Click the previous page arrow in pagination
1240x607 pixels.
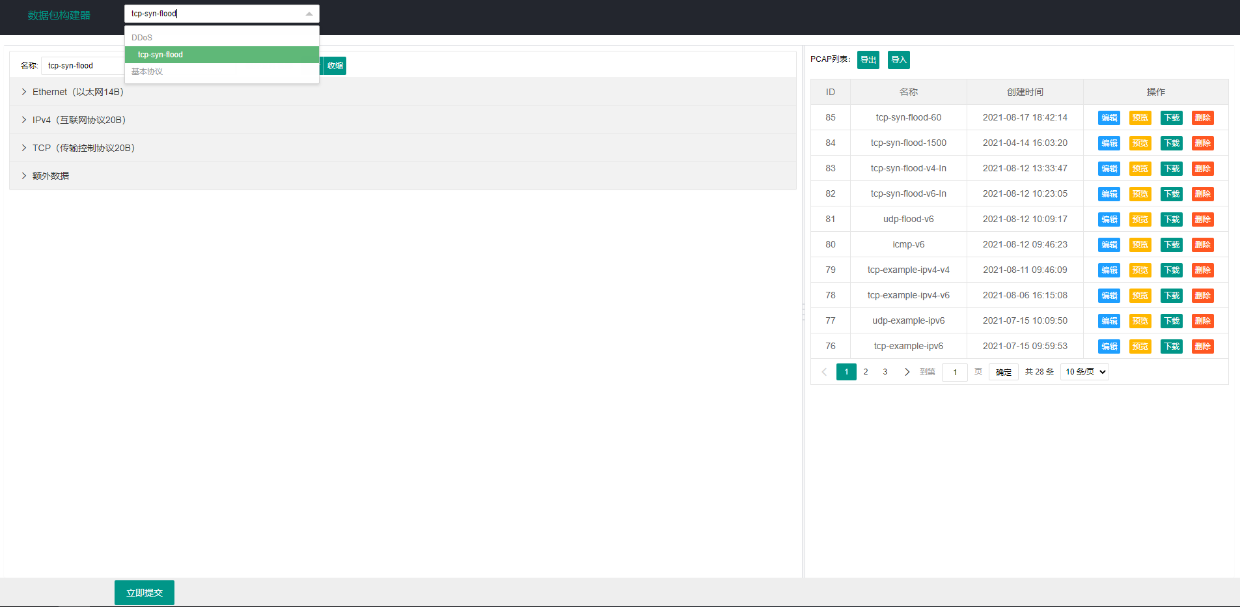click(x=824, y=372)
